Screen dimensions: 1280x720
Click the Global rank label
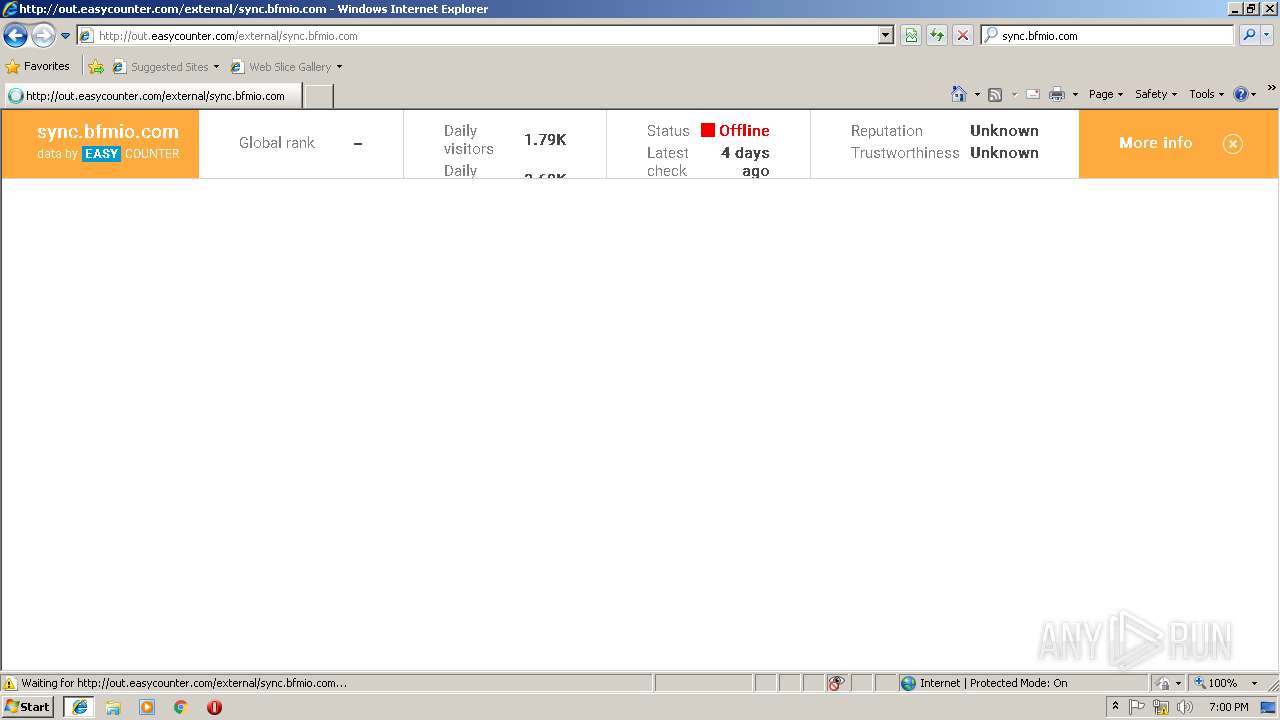coord(277,143)
